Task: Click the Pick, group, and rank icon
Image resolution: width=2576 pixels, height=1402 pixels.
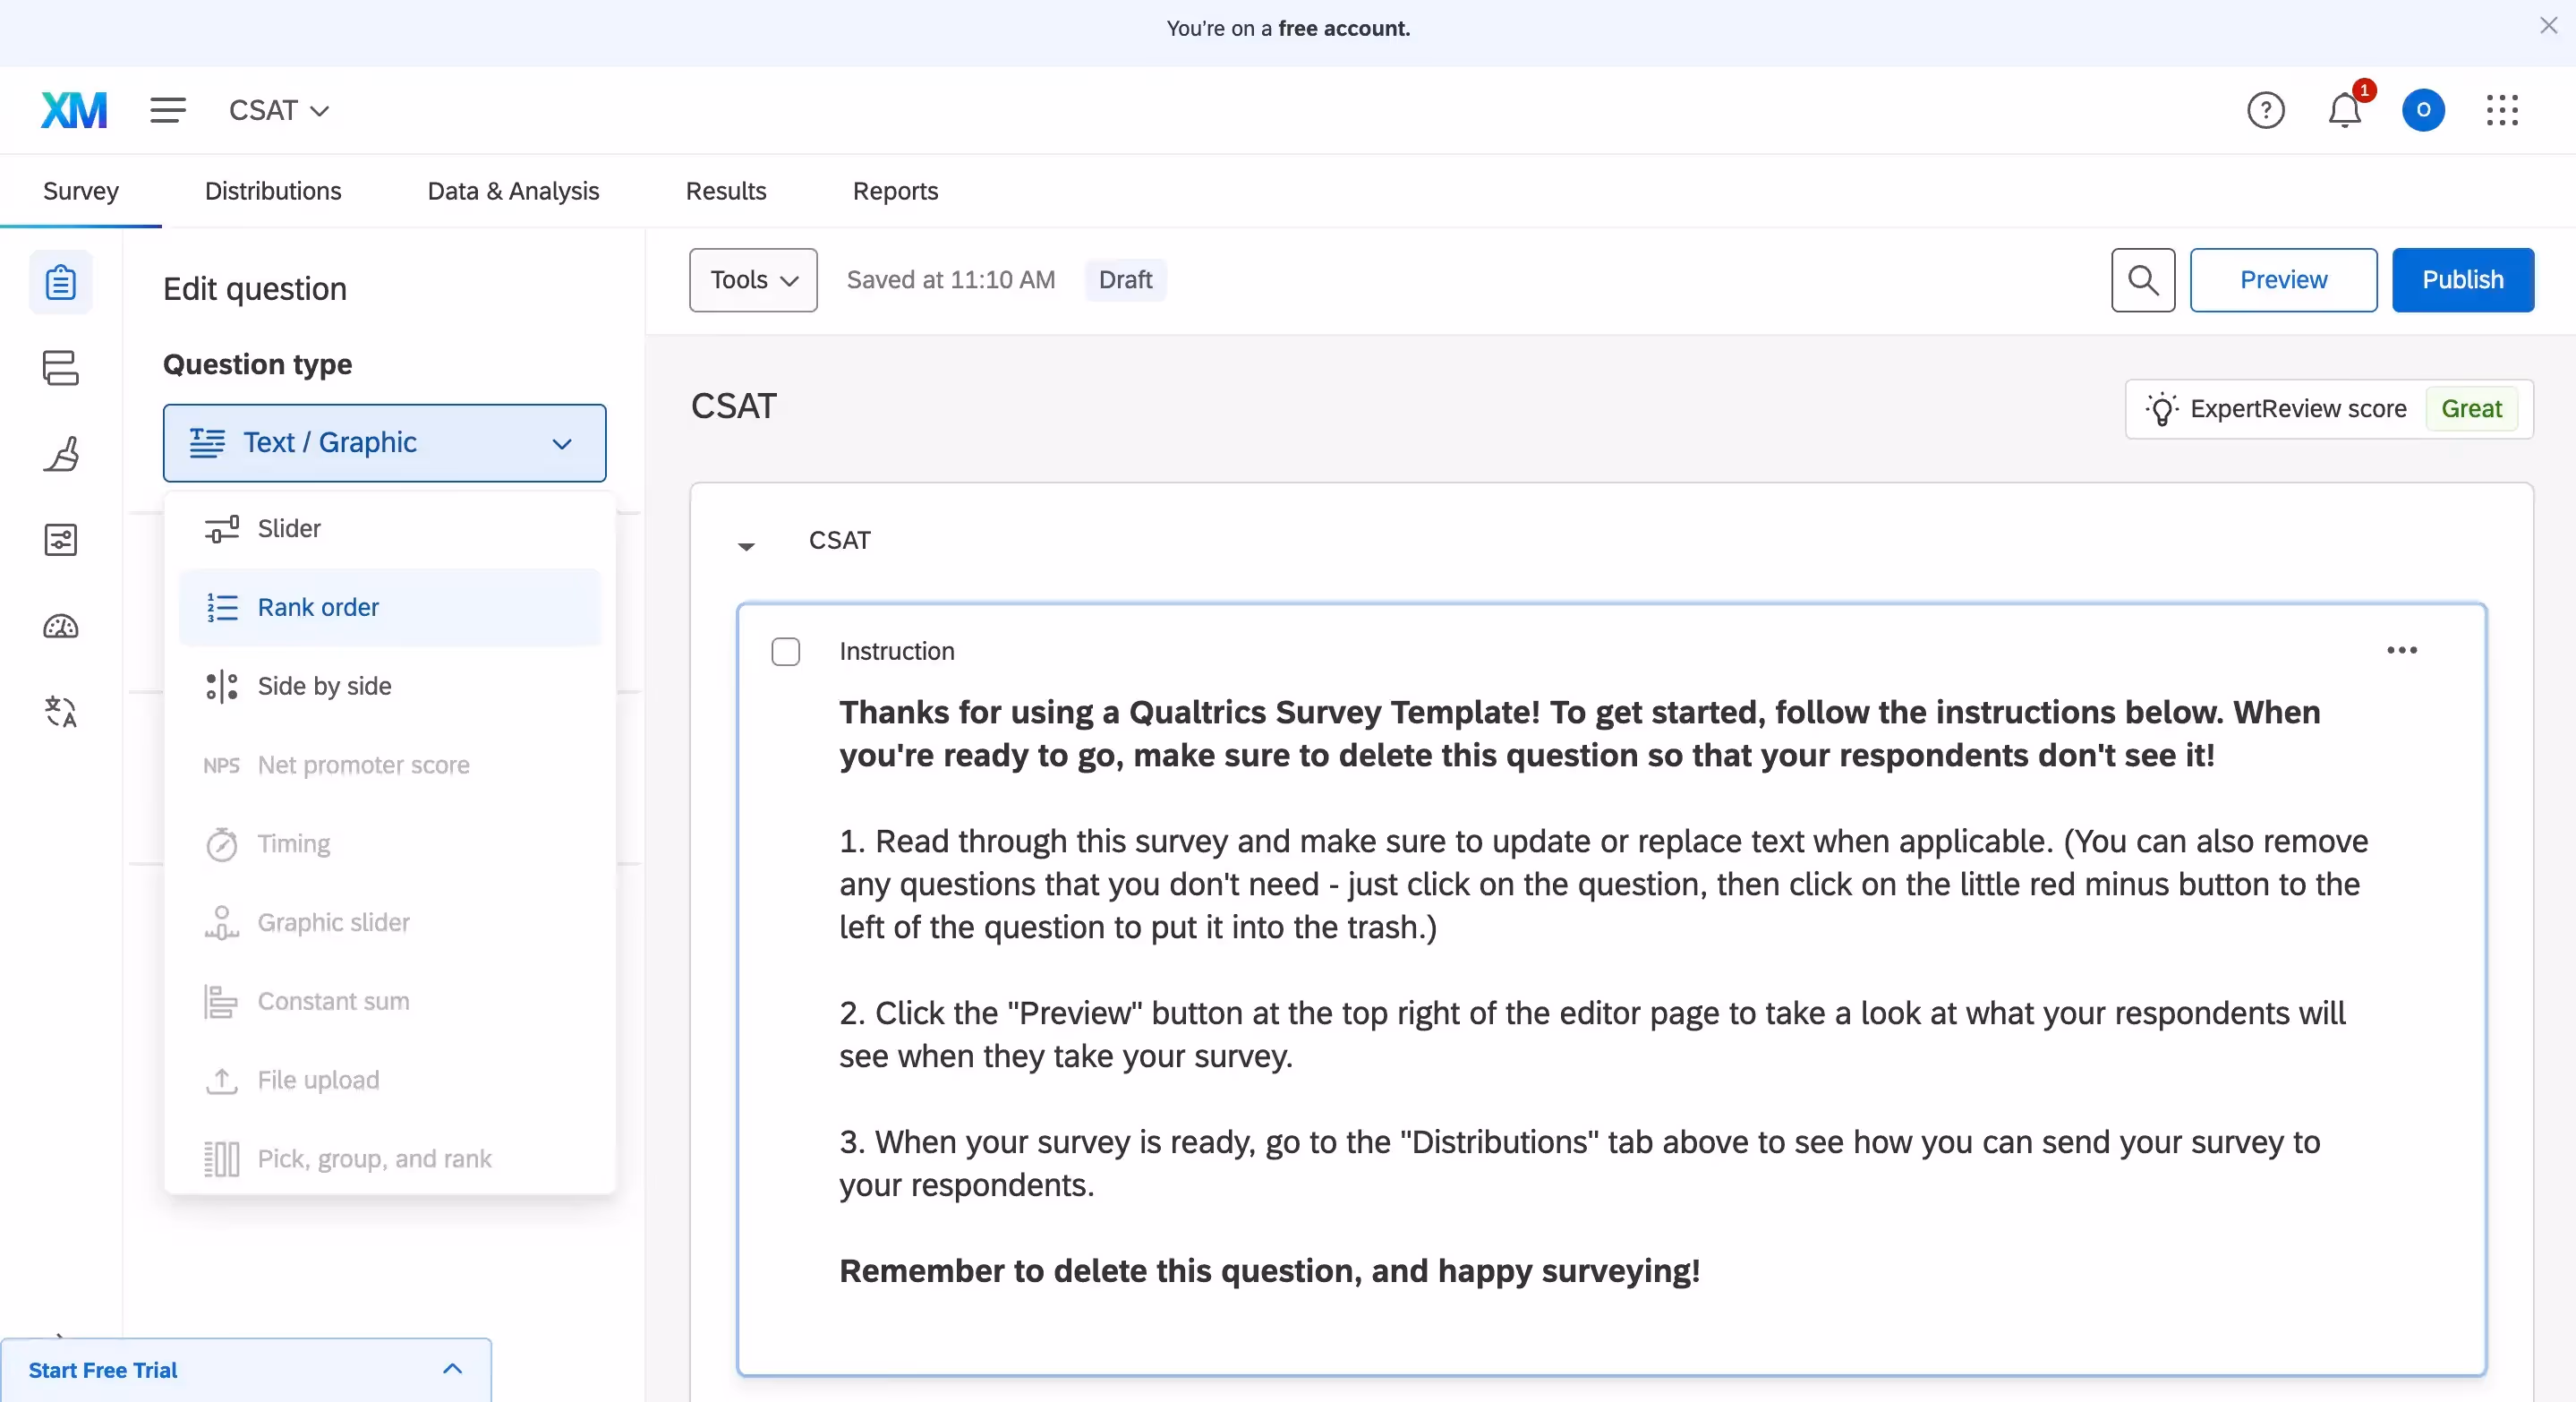Action: (x=221, y=1160)
